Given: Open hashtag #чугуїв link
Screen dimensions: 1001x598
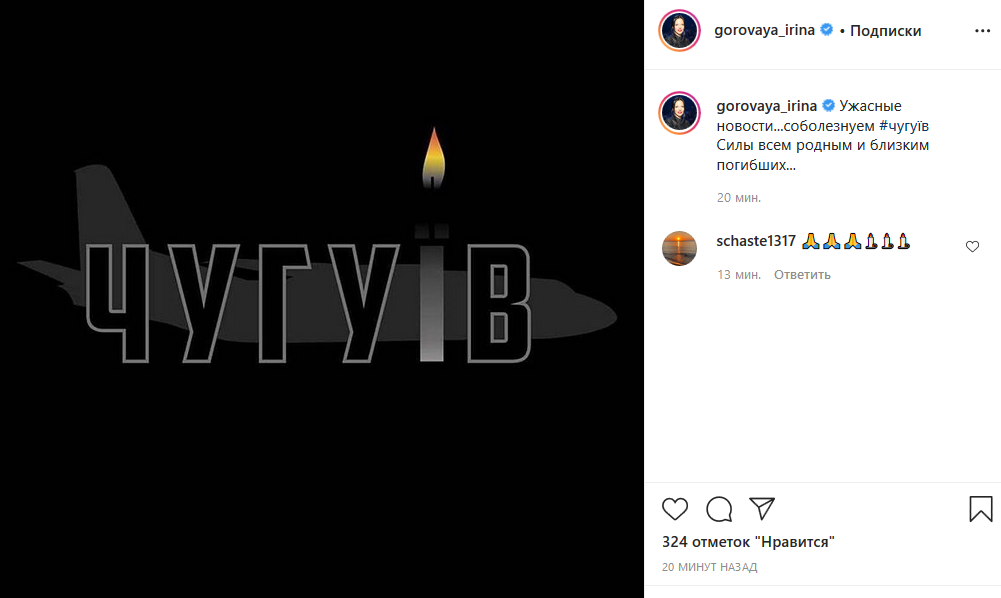Looking at the screenshot, I should pyautogui.click(x=903, y=125).
